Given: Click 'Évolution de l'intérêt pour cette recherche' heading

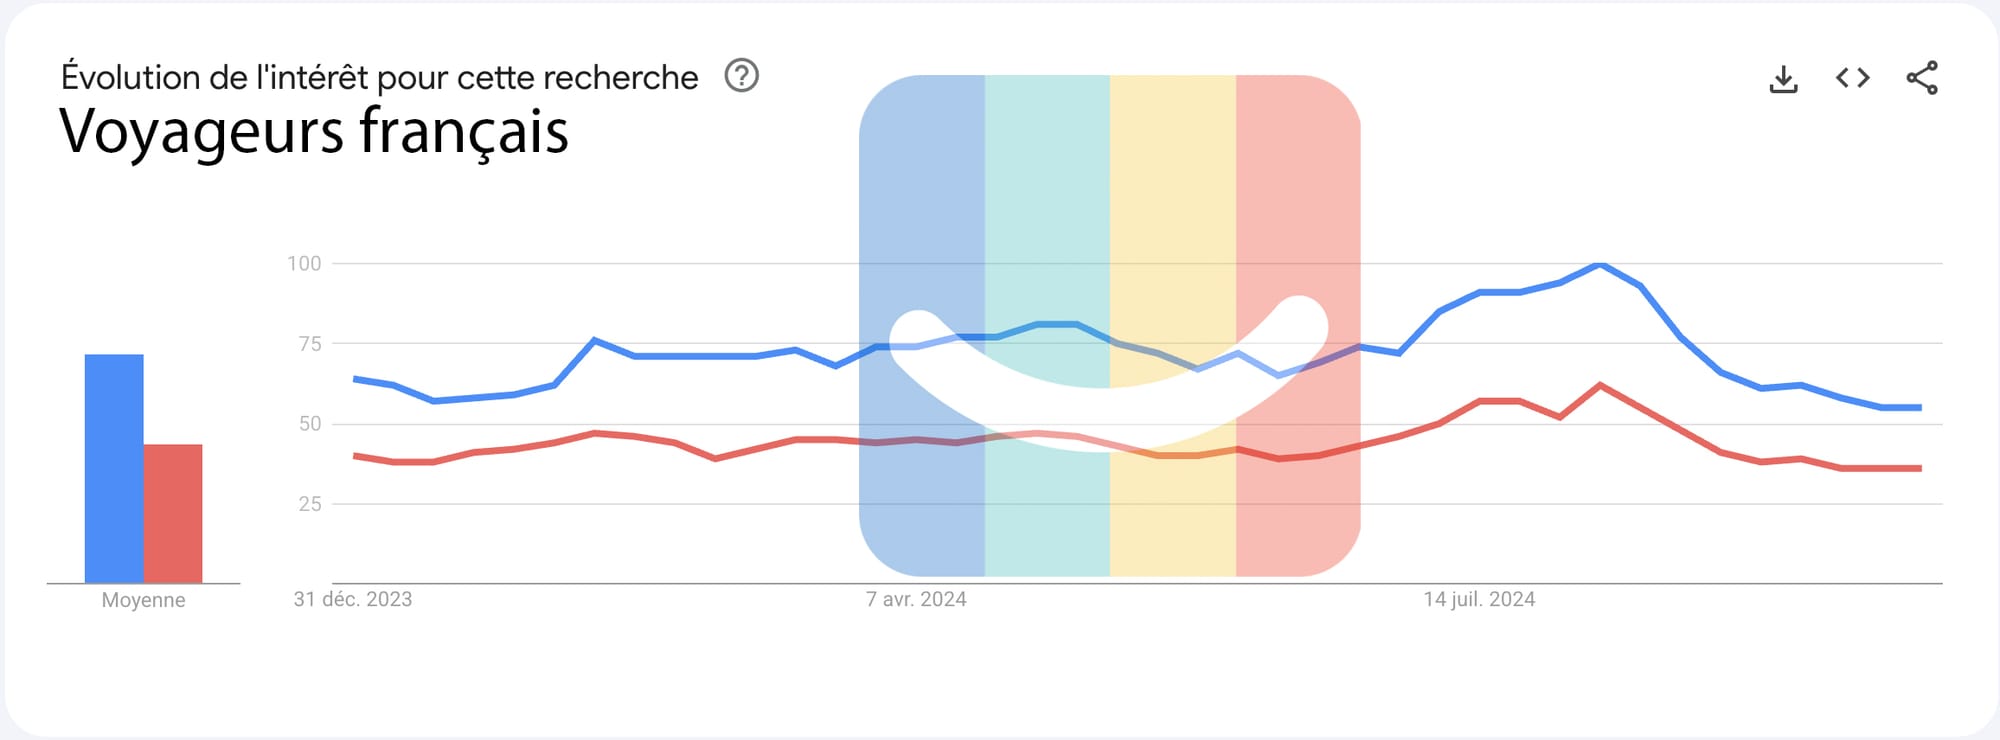Looking at the screenshot, I should (x=379, y=77).
